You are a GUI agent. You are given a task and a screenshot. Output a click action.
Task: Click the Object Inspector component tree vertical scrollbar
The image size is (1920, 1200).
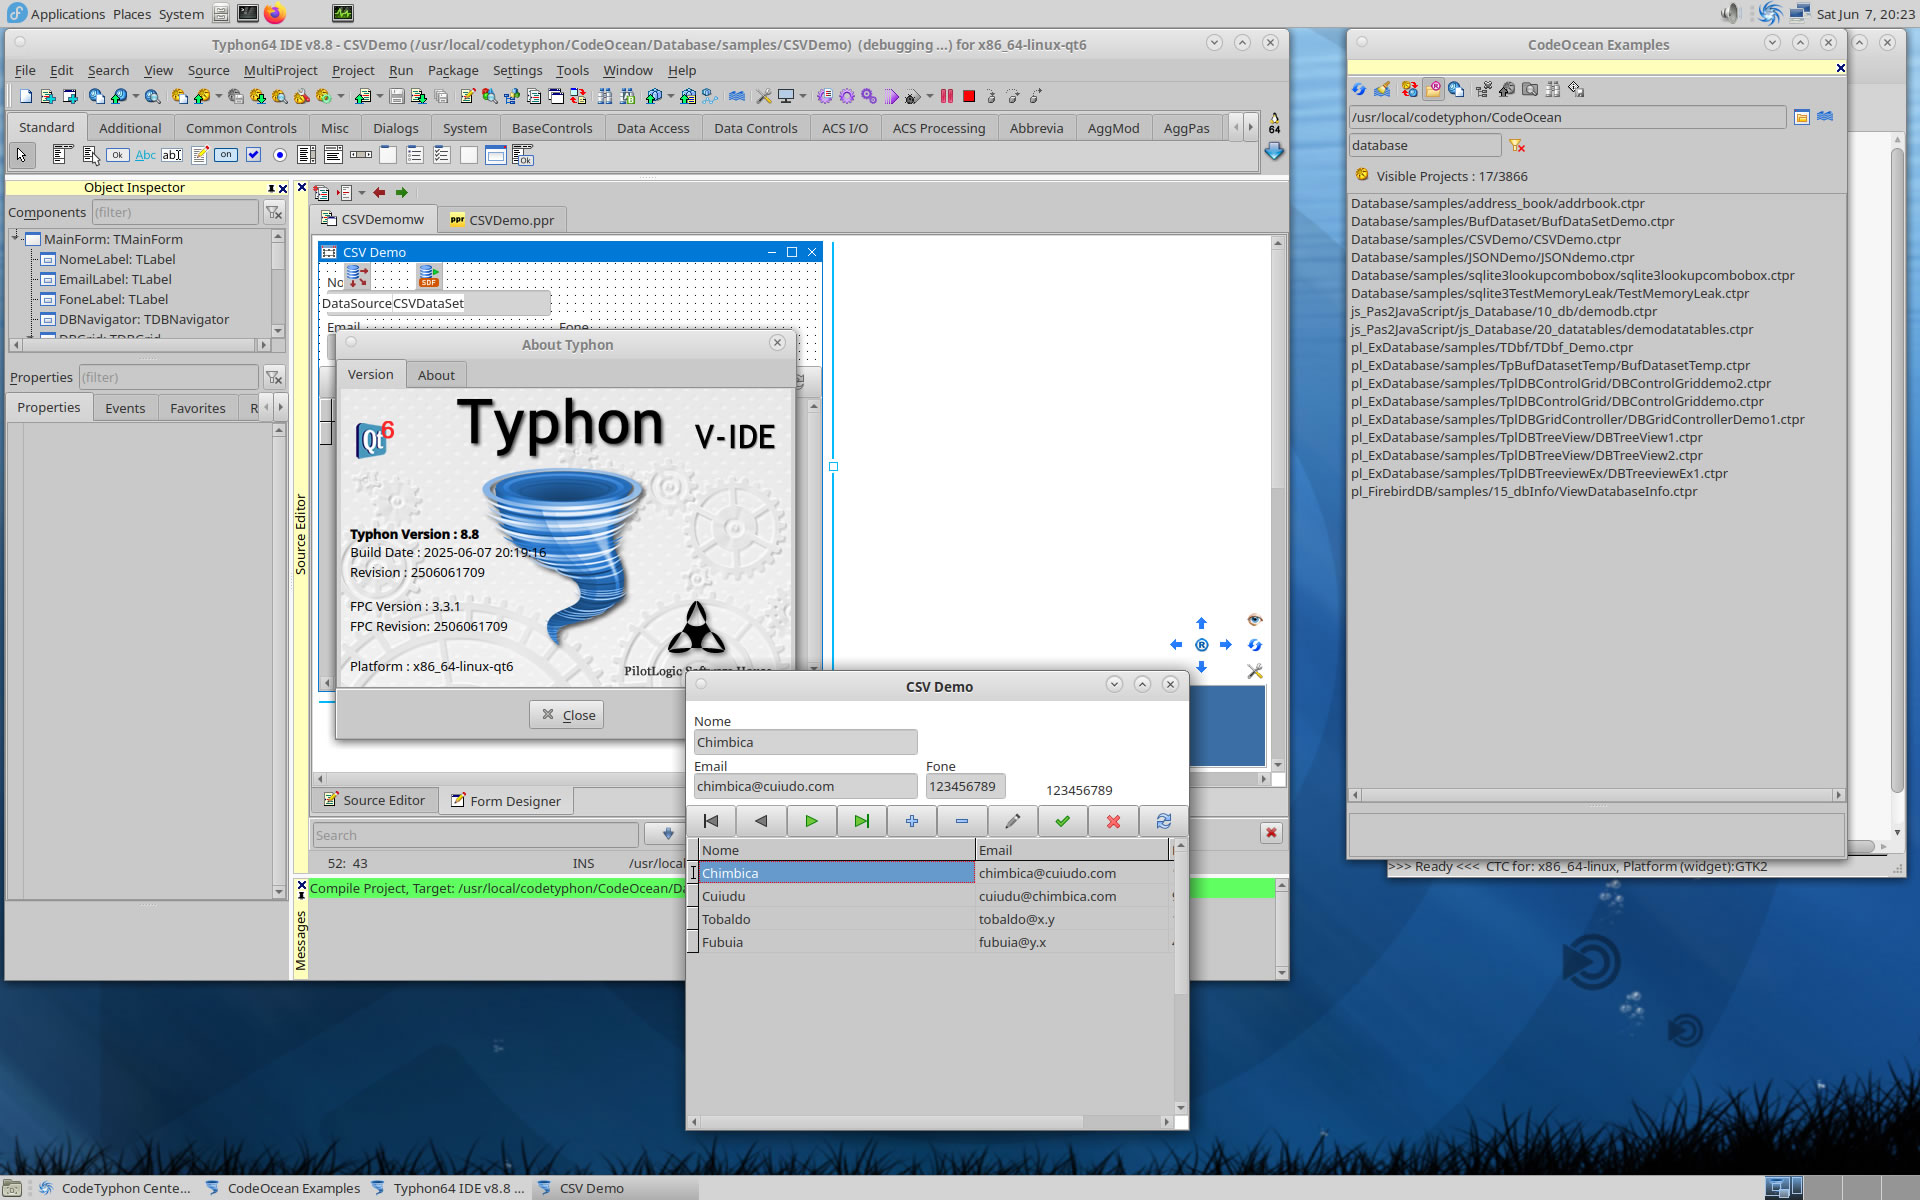(278, 284)
